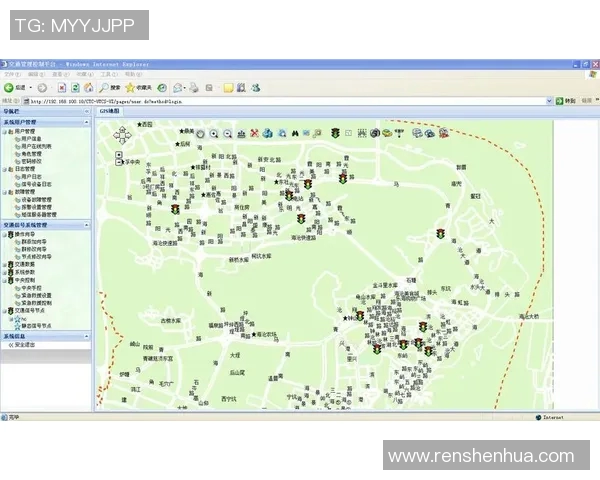Click the map zoom-in plus button
600x480 pixels.
(x=119, y=156)
